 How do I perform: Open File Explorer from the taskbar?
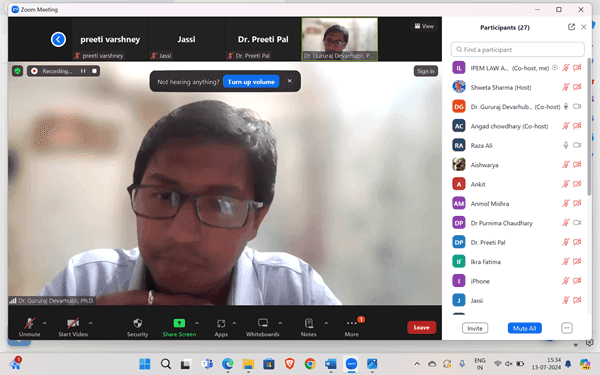click(x=248, y=364)
